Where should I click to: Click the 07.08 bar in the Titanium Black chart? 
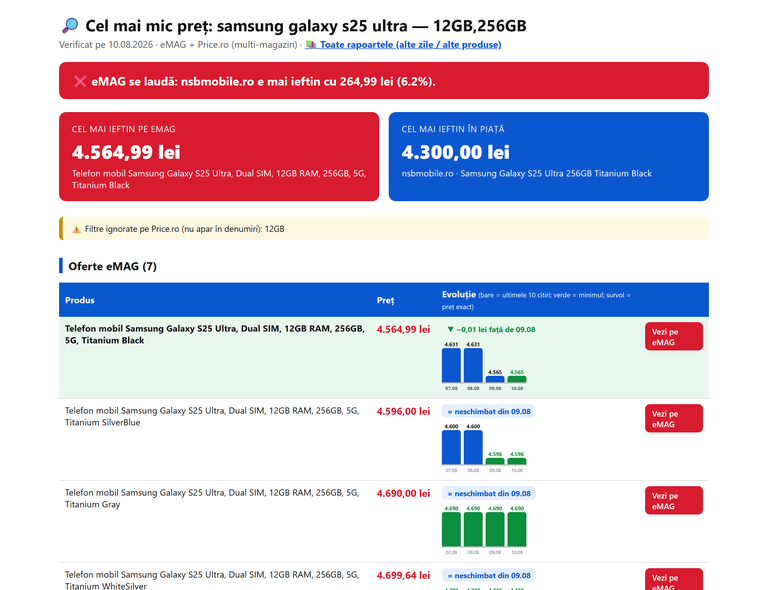(451, 365)
